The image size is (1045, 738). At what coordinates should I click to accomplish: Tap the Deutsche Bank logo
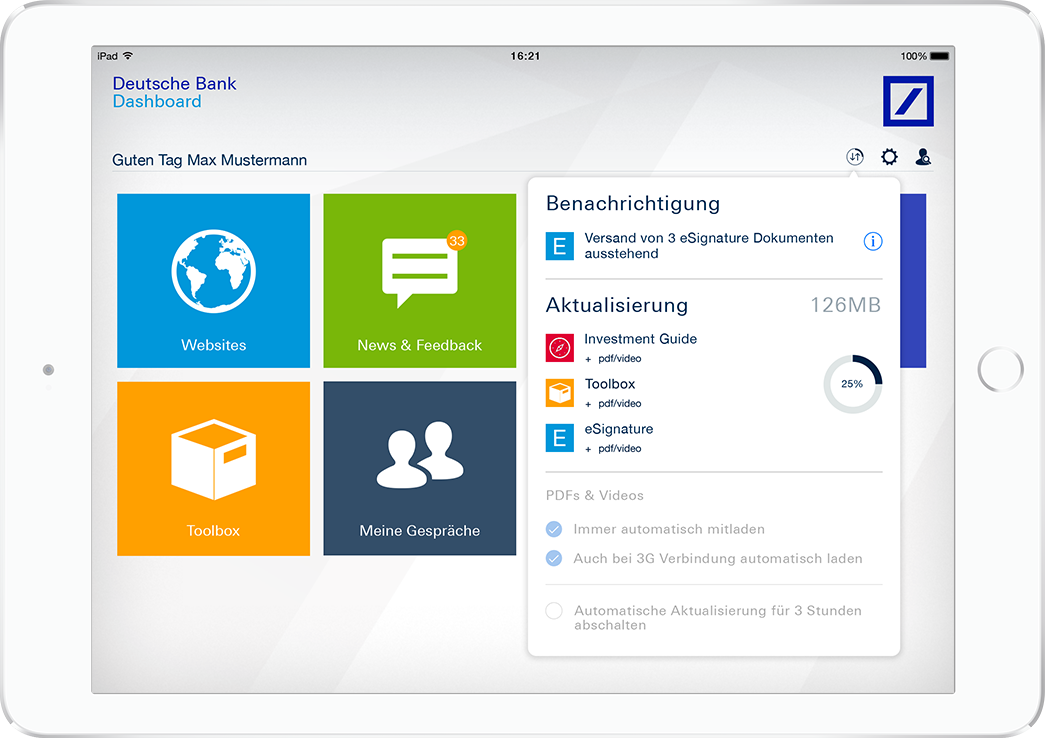[x=908, y=101]
